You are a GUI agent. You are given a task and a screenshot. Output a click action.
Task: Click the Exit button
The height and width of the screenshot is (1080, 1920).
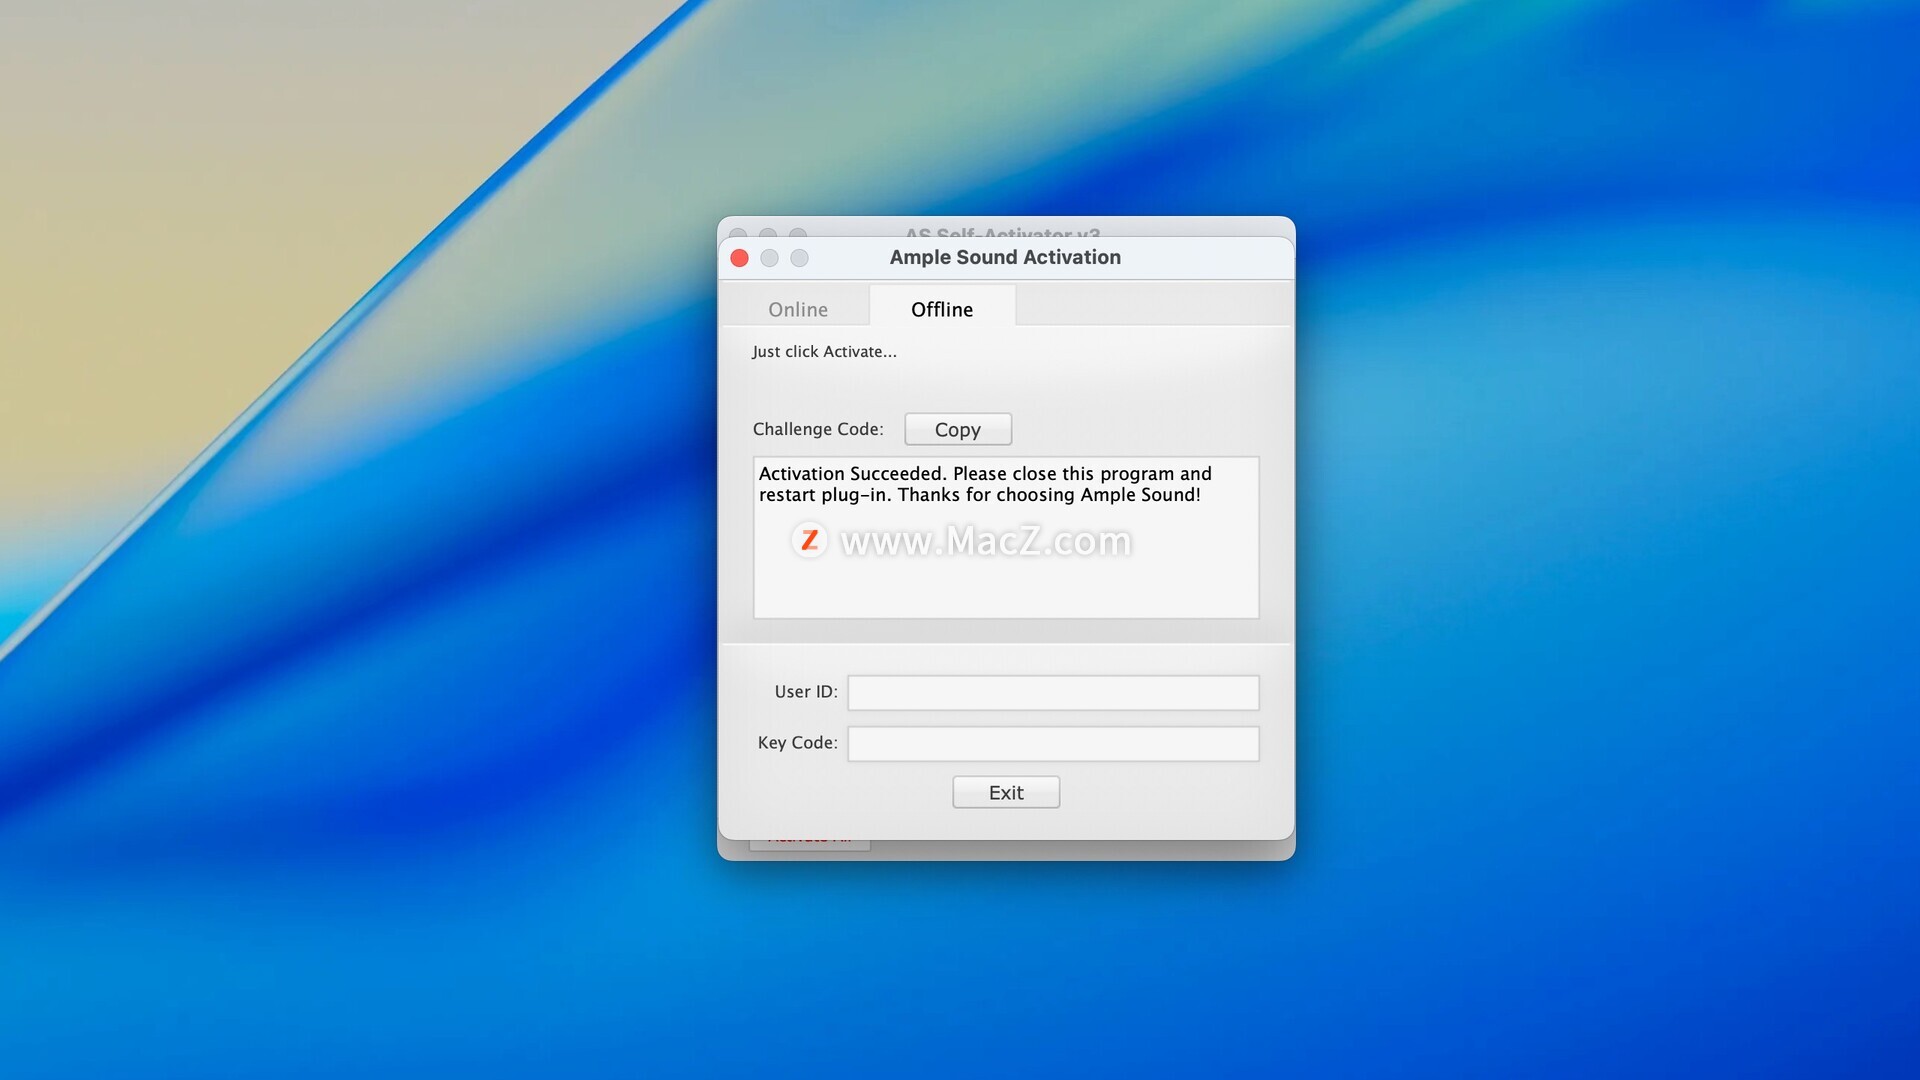pyautogui.click(x=1006, y=792)
